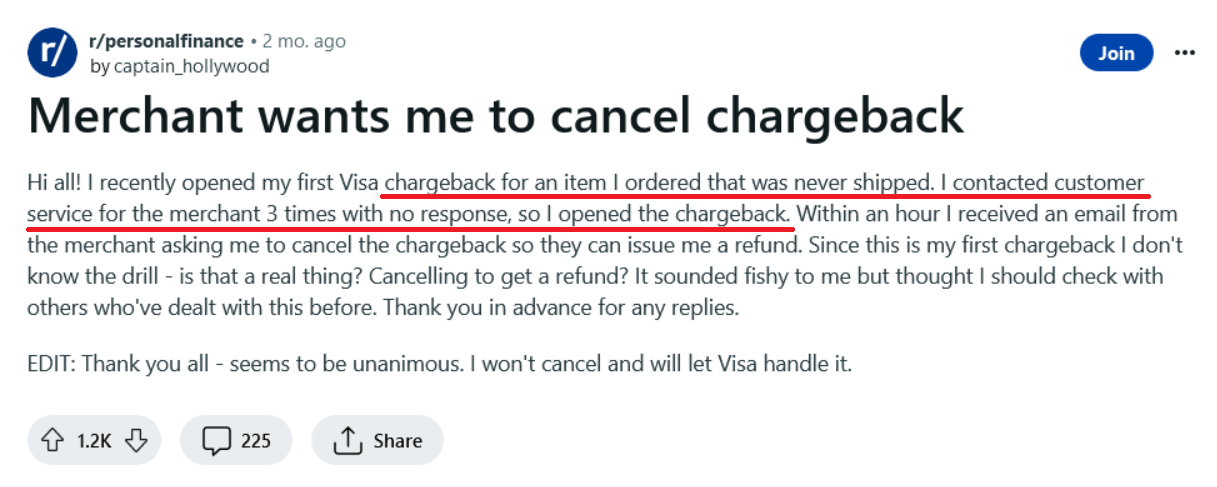The width and height of the screenshot is (1217, 487).
Task: Click the EDIT 'Thank you all' paragraph
Action: [439, 363]
